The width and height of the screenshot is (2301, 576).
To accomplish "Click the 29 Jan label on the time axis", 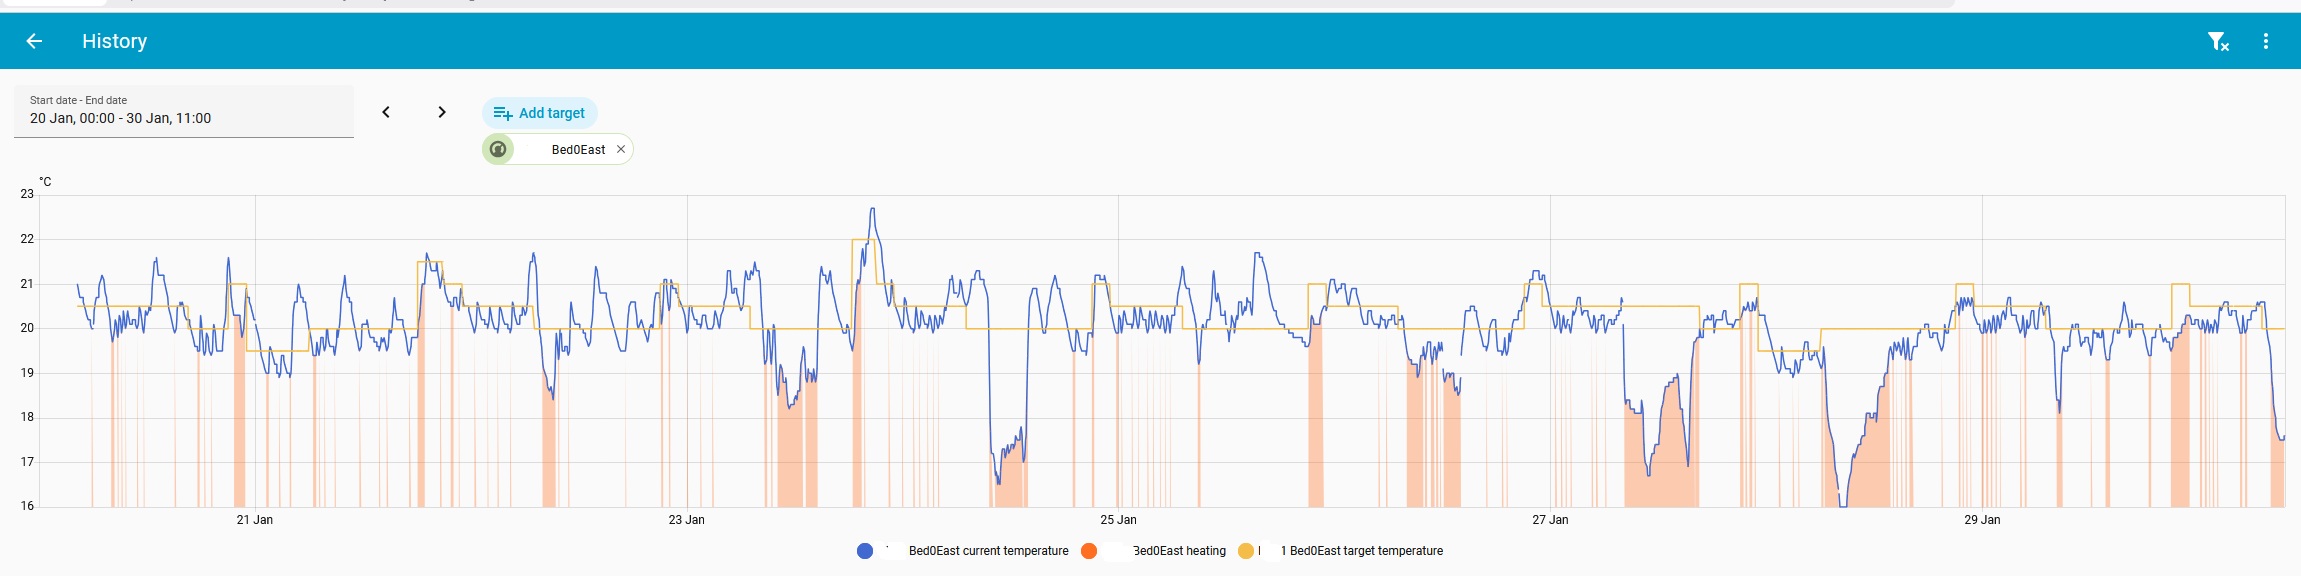I will [x=1982, y=520].
